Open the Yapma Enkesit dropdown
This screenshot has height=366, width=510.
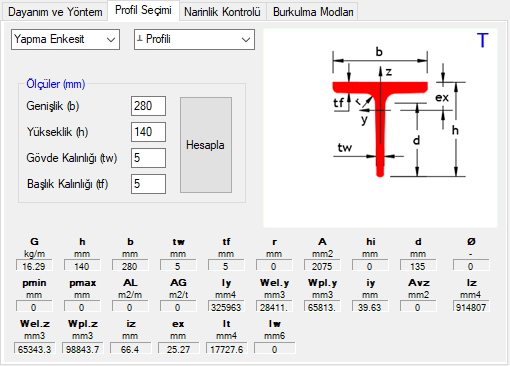click(x=65, y=40)
